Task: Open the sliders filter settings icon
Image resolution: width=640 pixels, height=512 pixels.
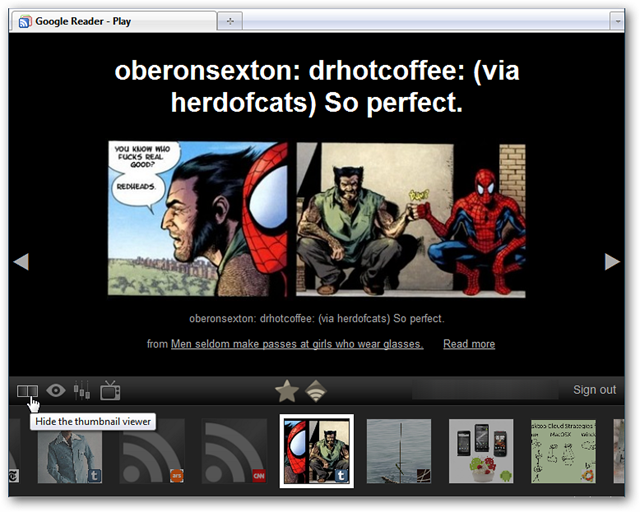Action: [x=82, y=390]
